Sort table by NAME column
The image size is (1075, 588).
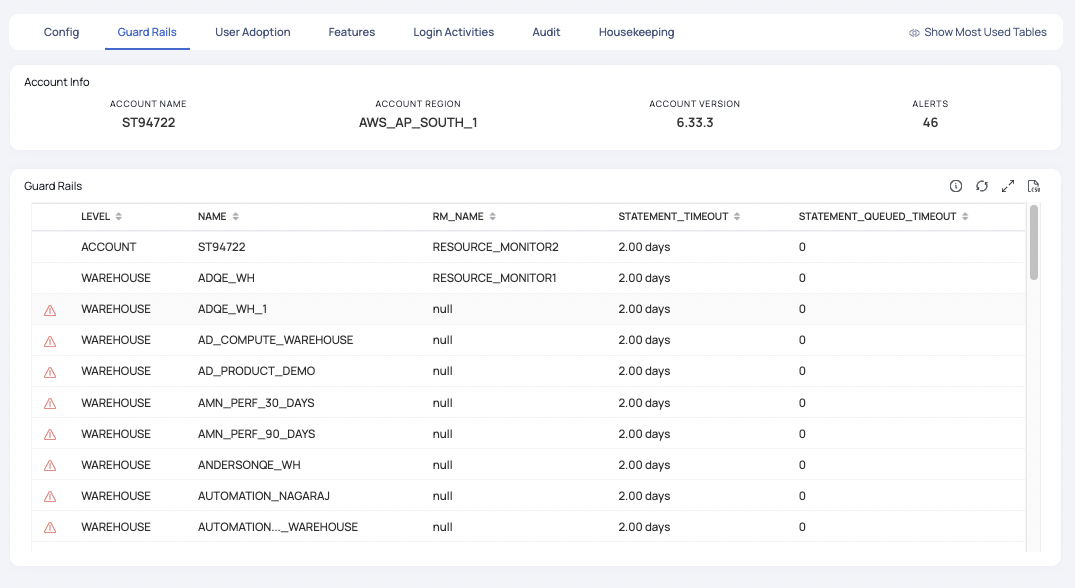click(236, 217)
